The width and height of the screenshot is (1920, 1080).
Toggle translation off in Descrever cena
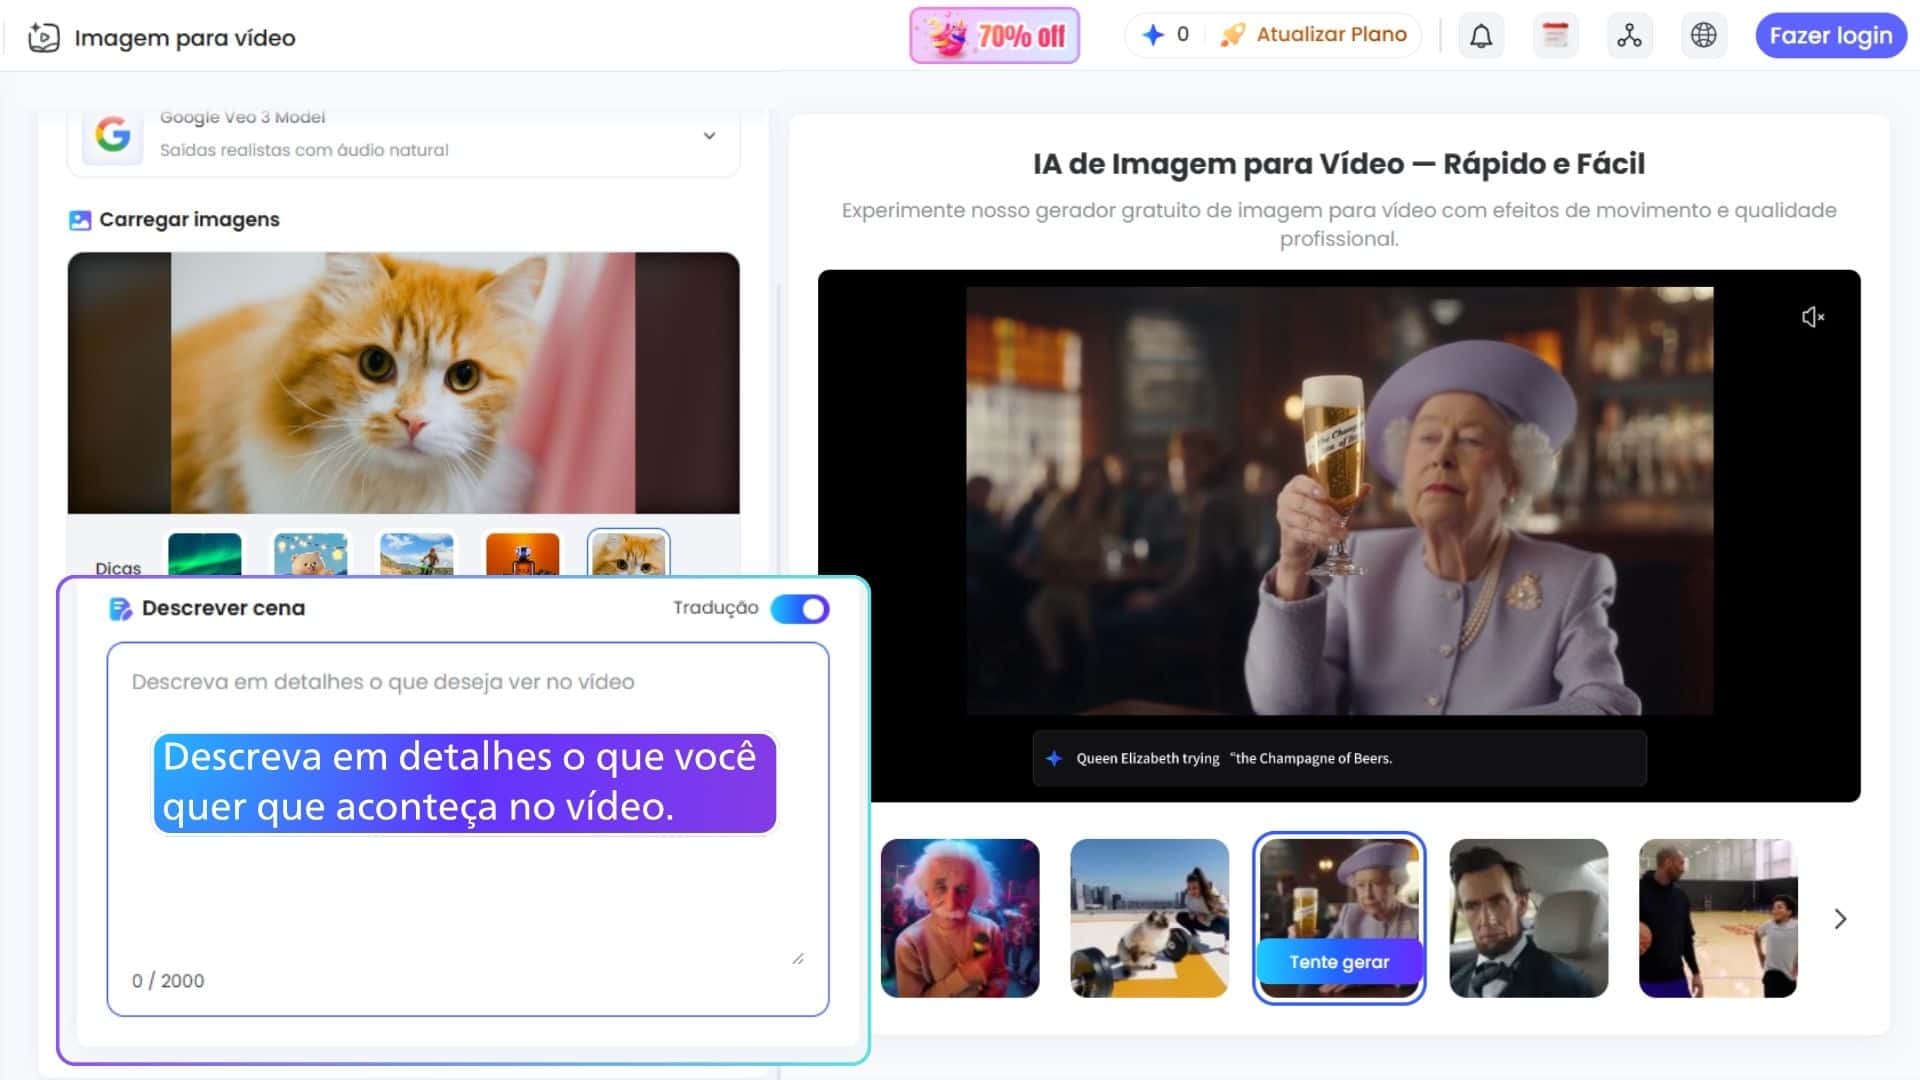click(799, 609)
